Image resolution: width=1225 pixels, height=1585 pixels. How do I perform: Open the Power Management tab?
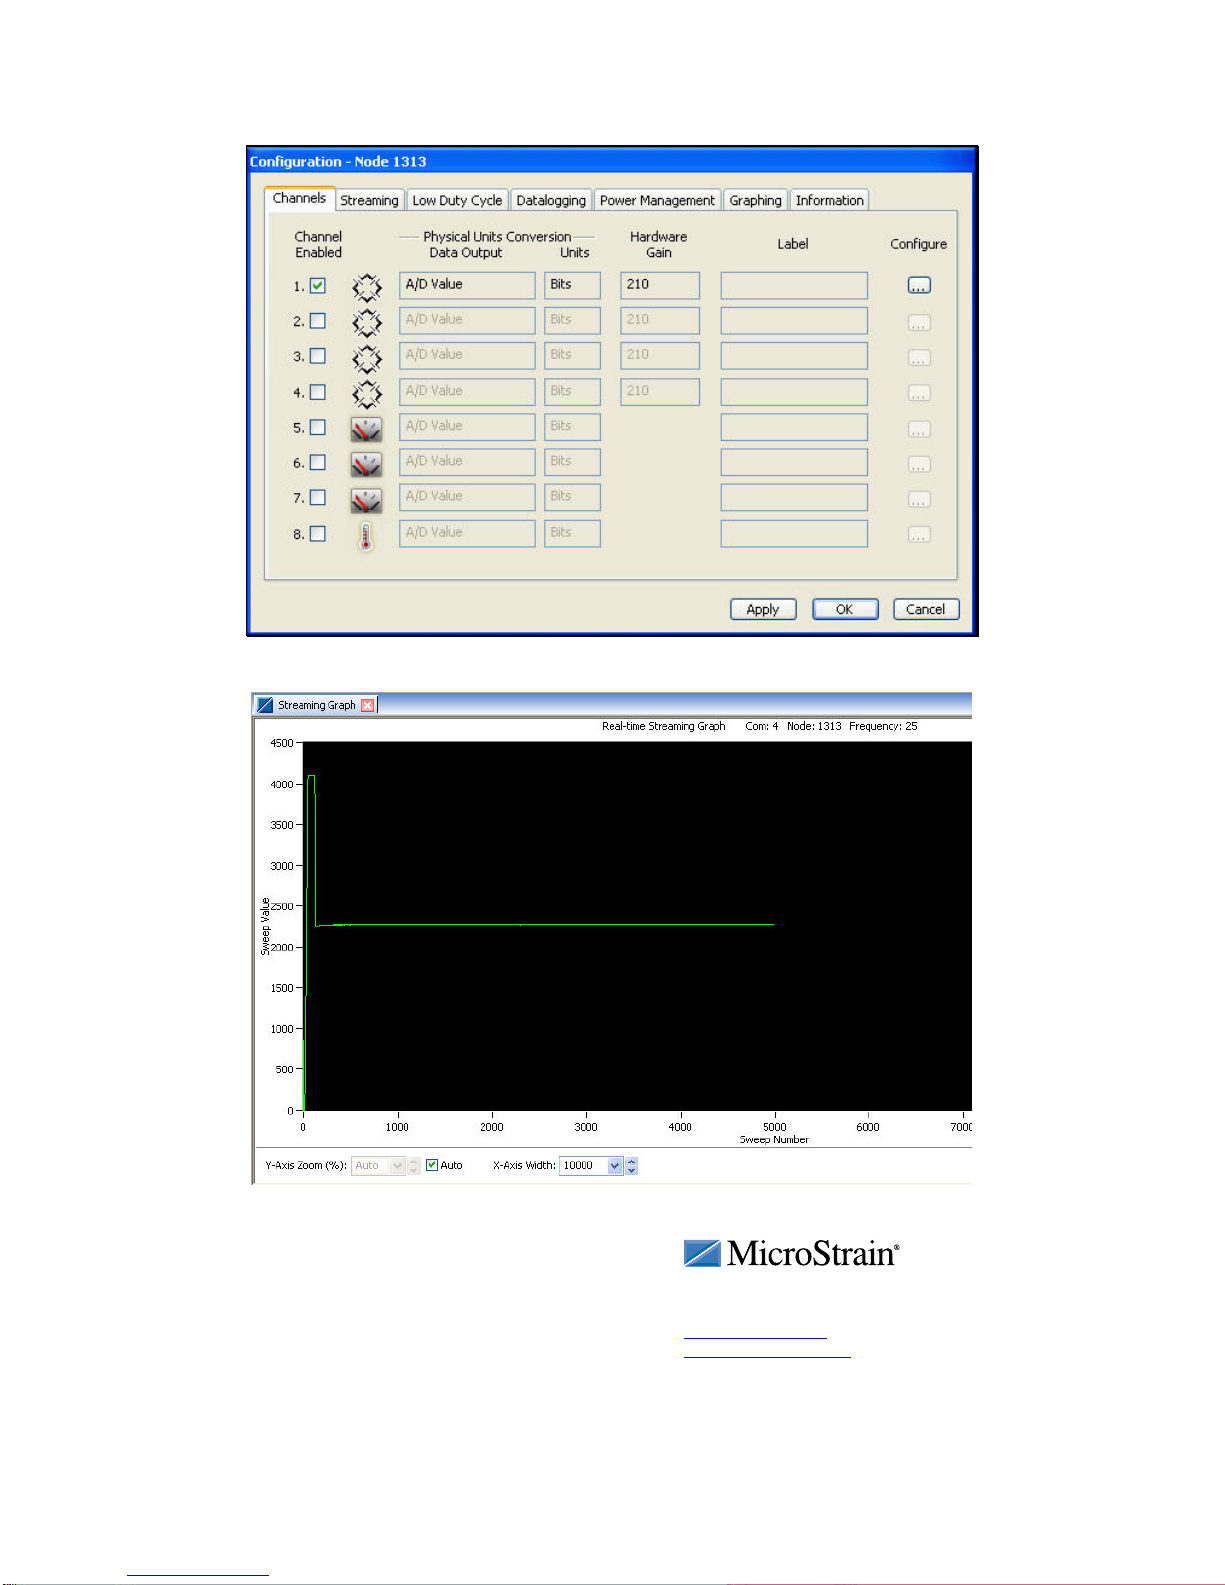coord(657,200)
